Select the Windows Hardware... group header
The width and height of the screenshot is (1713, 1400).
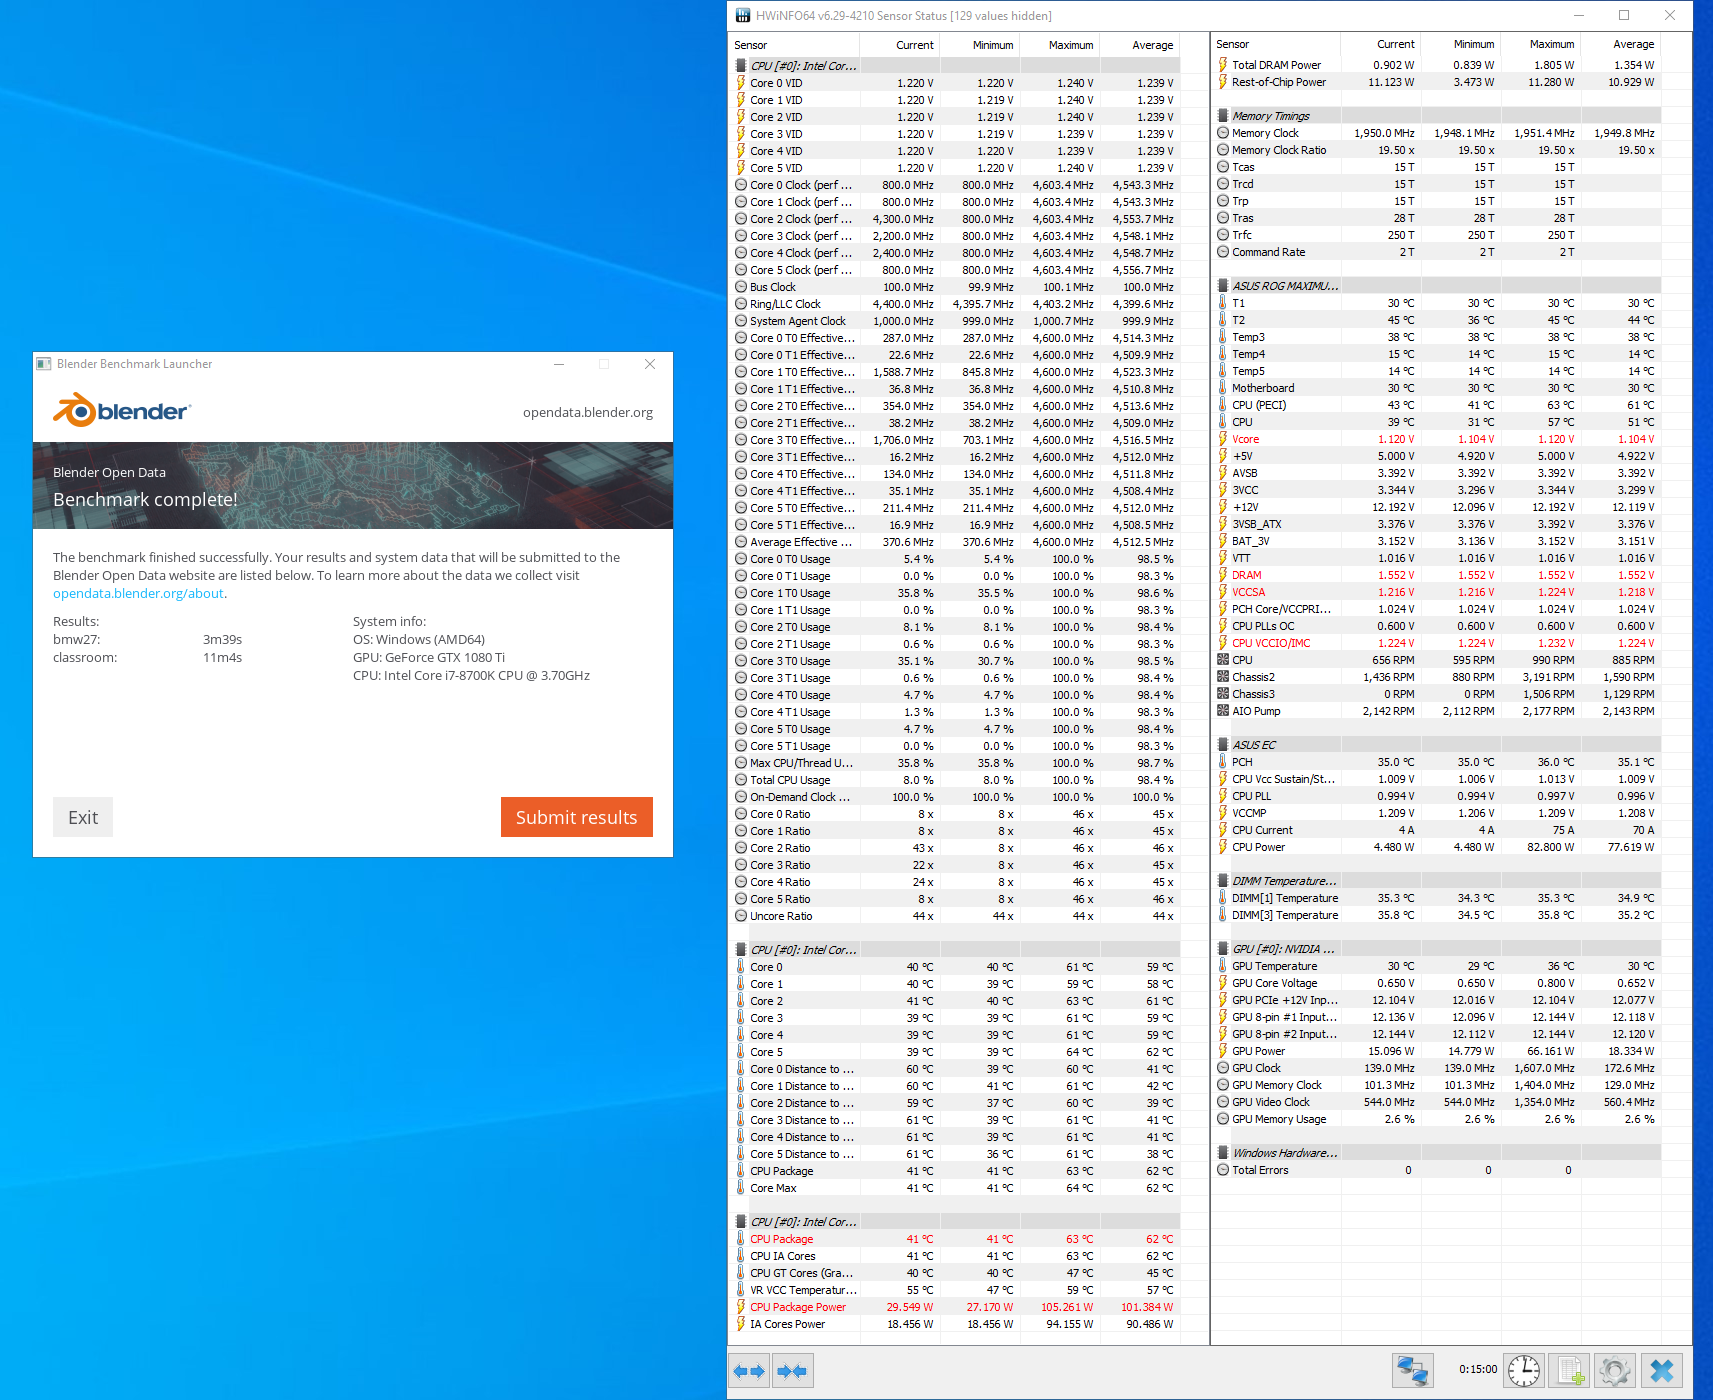coord(1439,1153)
